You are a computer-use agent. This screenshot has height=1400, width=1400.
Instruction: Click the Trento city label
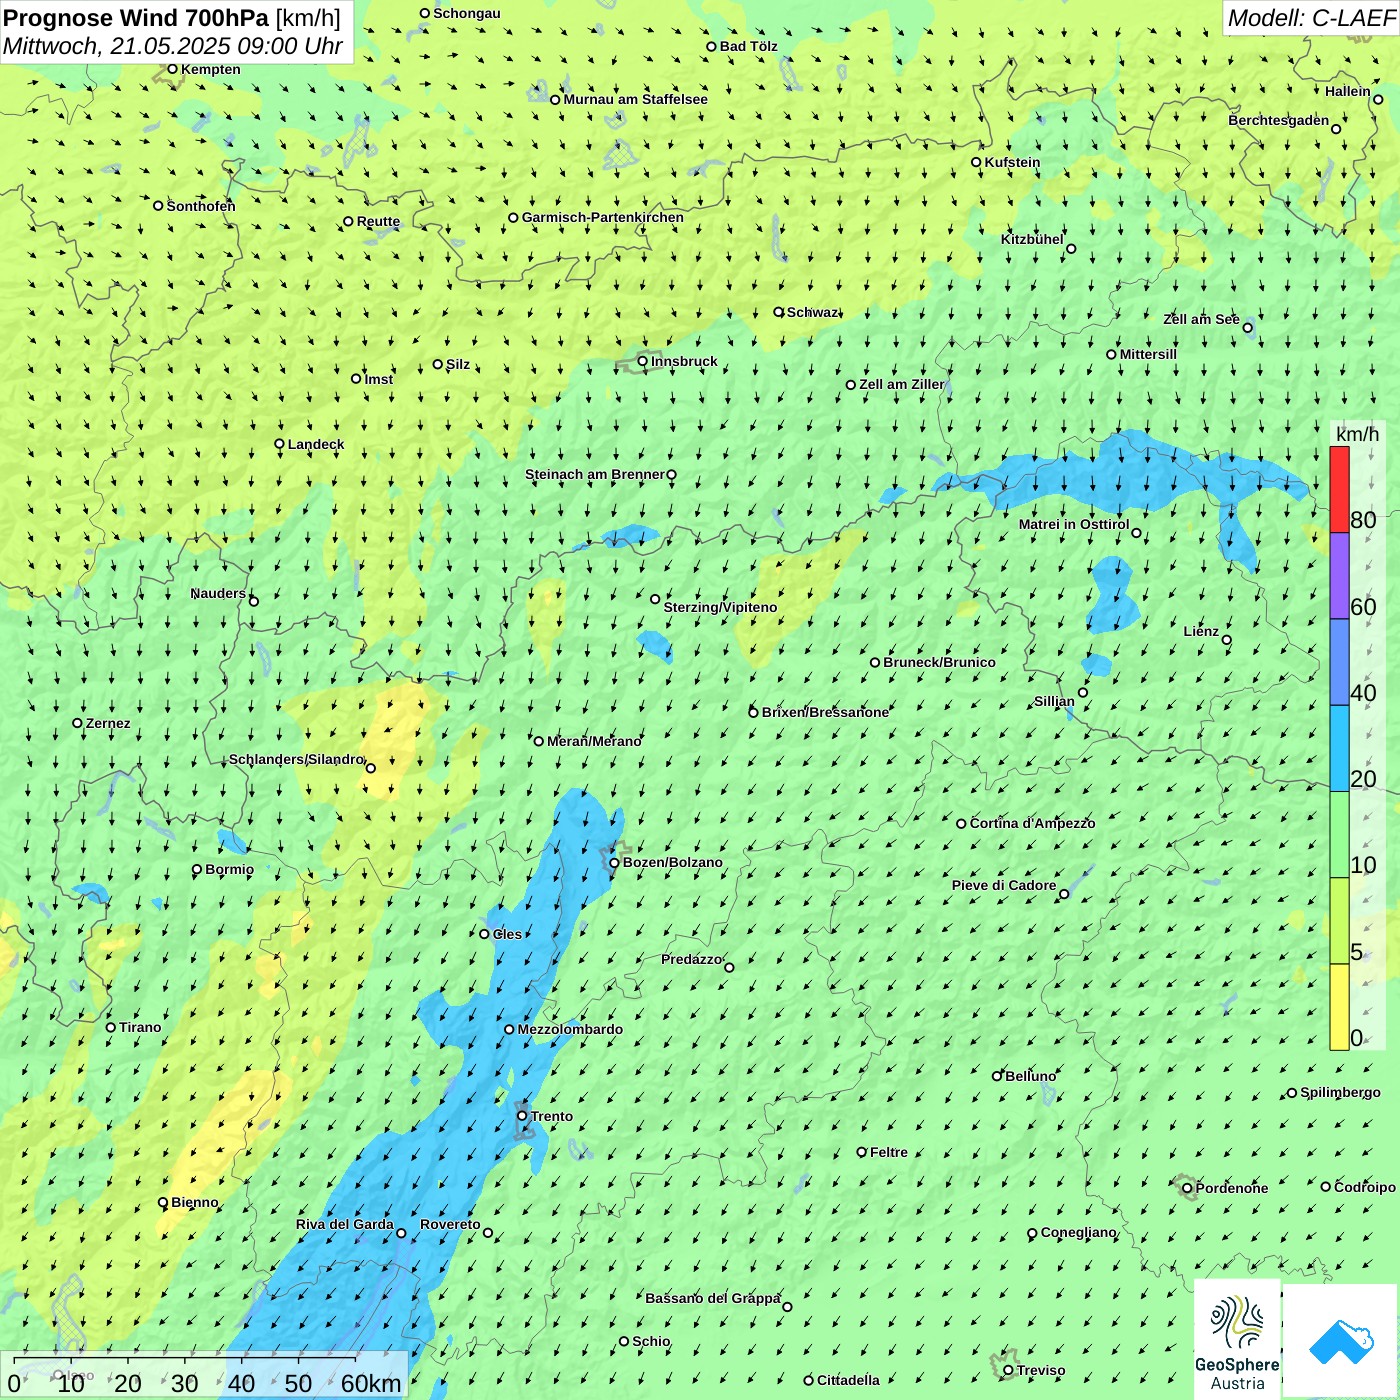(x=552, y=1116)
